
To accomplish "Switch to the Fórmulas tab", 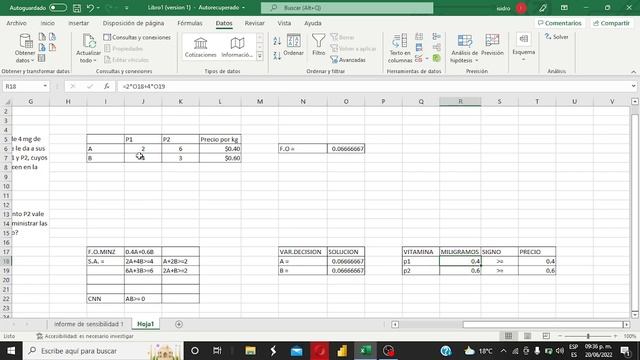I will click(x=190, y=23).
